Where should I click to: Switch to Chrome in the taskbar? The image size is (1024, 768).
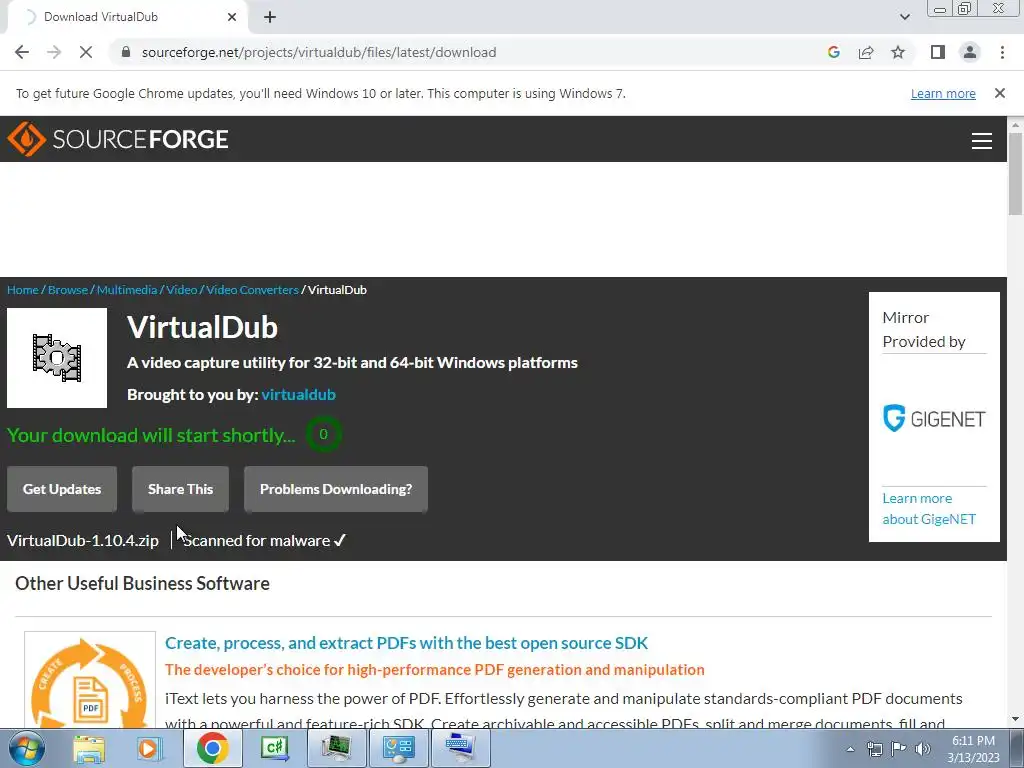(x=212, y=748)
